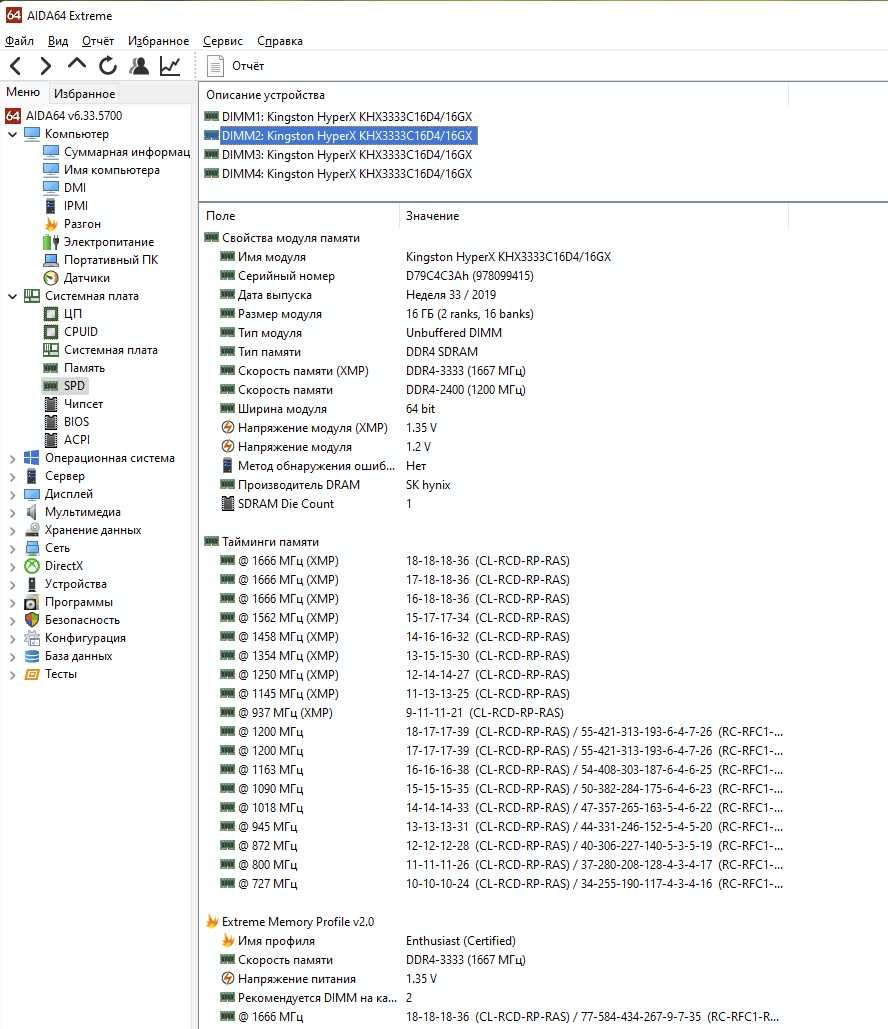This screenshot has width=888, height=1029.
Task: Expand the DirectX tree node
Action: [x=12, y=566]
